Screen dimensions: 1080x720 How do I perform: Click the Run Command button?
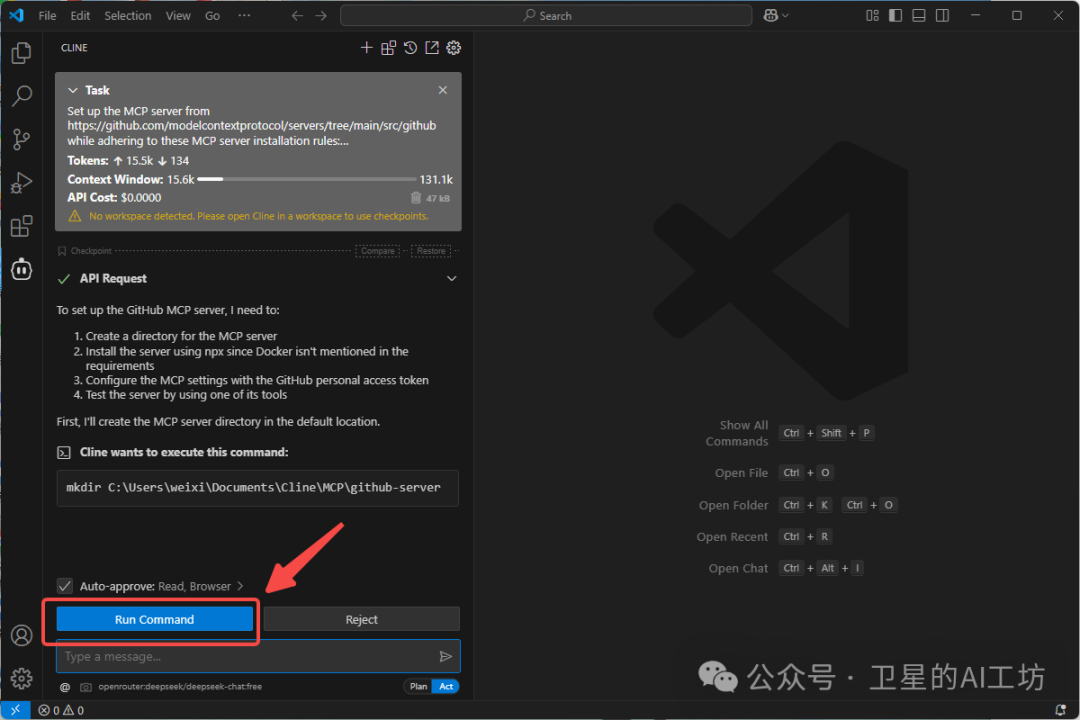154,619
